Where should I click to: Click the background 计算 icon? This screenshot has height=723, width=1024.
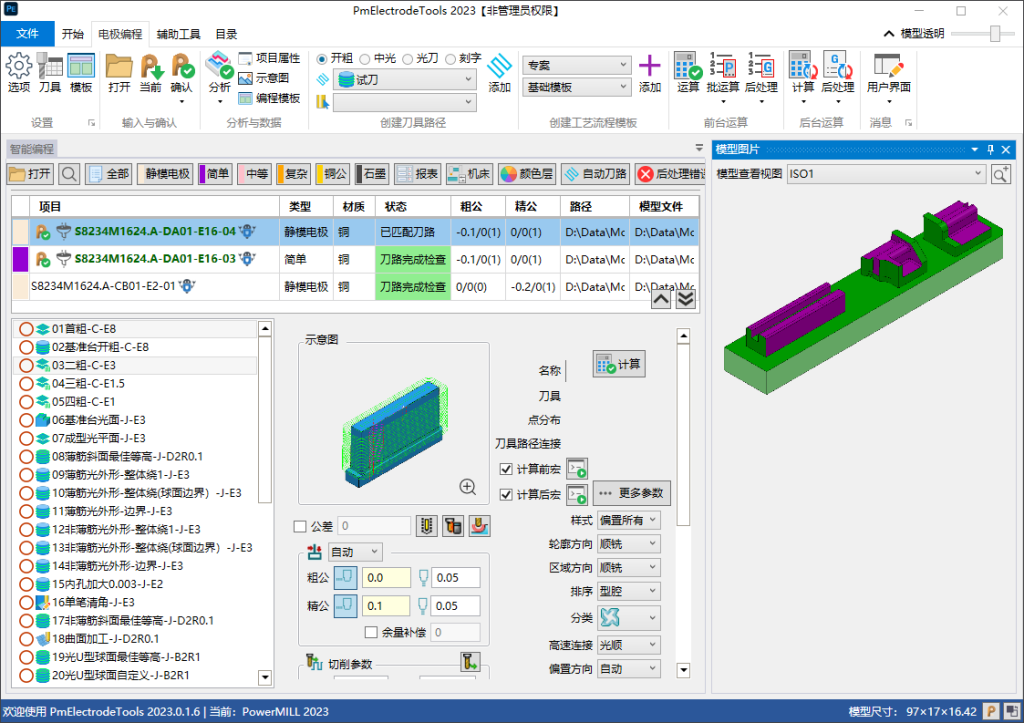click(803, 72)
